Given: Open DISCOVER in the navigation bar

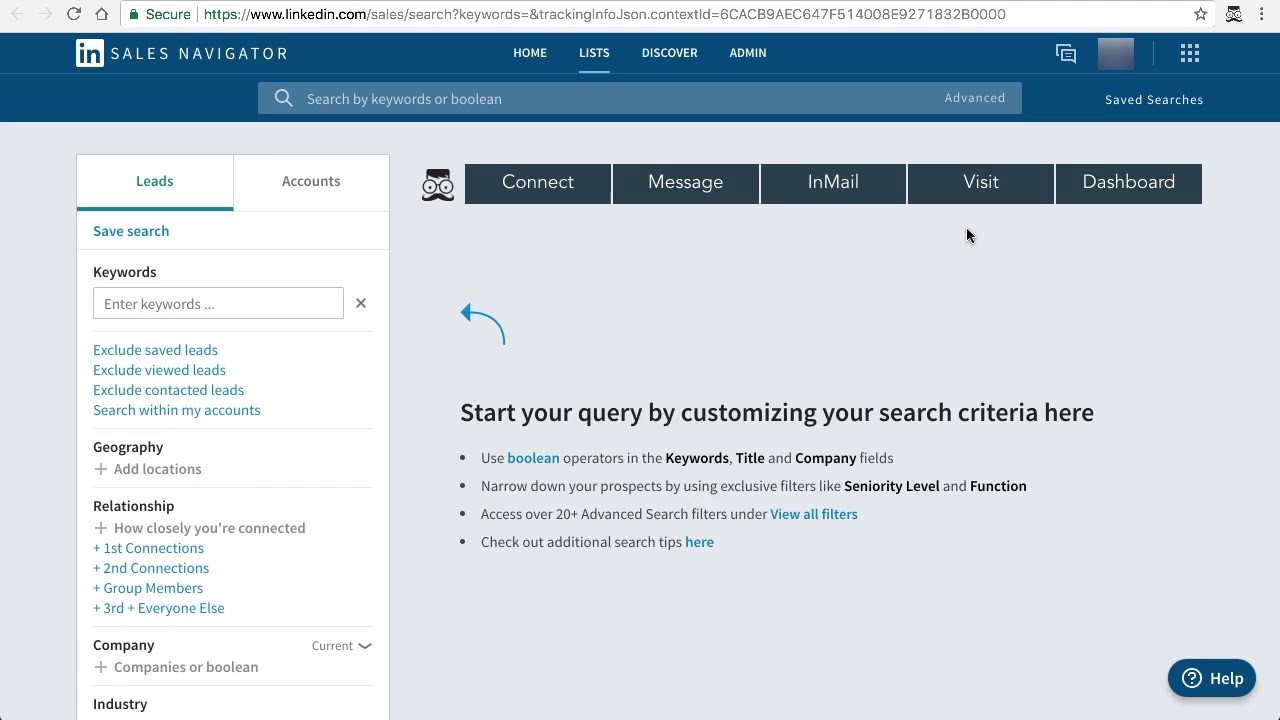Looking at the screenshot, I should 670,53.
